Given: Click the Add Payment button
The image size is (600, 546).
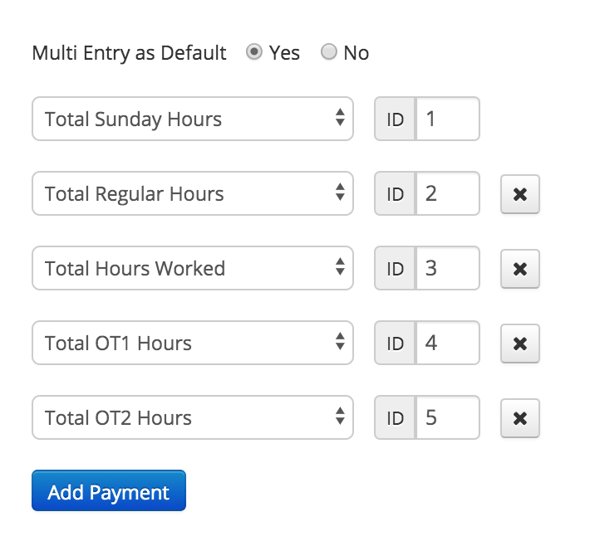Looking at the screenshot, I should click(109, 491).
